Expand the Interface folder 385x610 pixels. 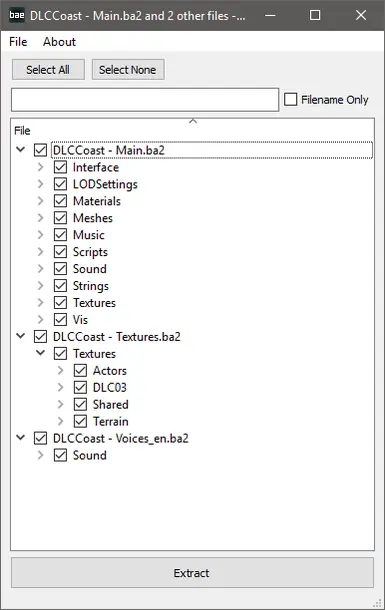pyautogui.click(x=40, y=167)
